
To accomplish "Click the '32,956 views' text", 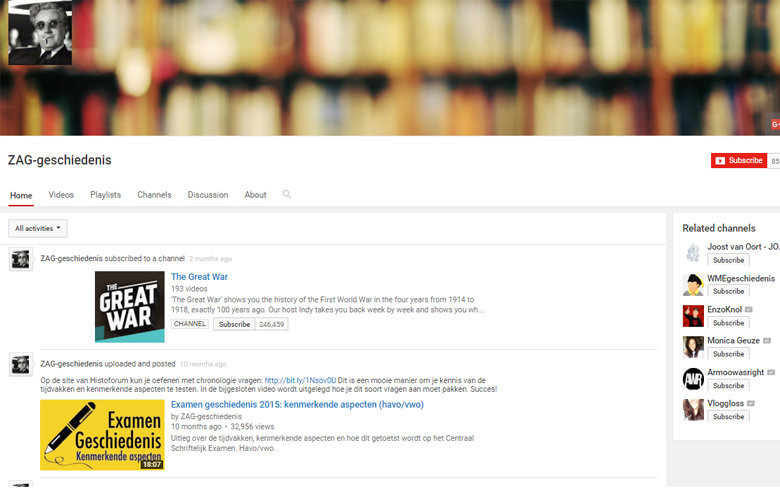I will coord(252,427).
